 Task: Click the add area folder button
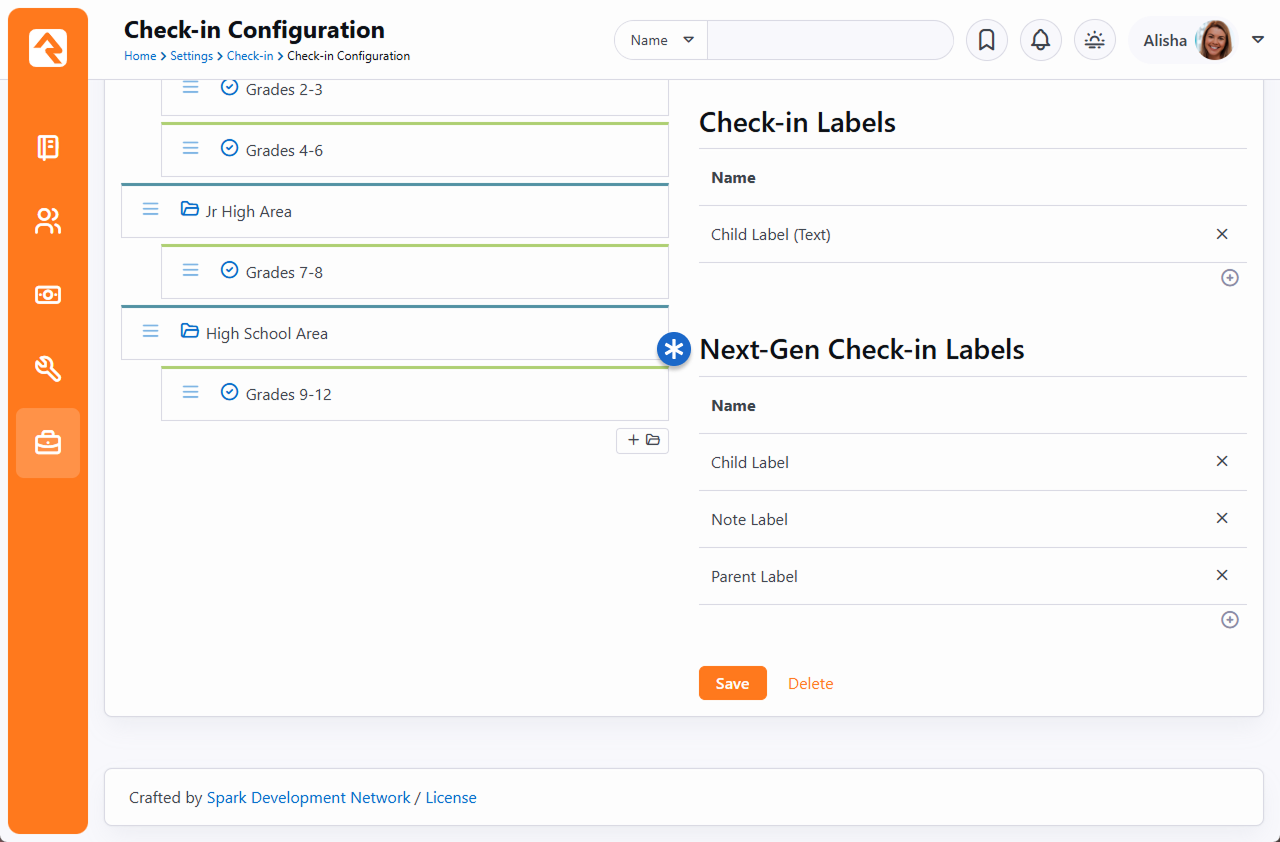click(x=642, y=440)
